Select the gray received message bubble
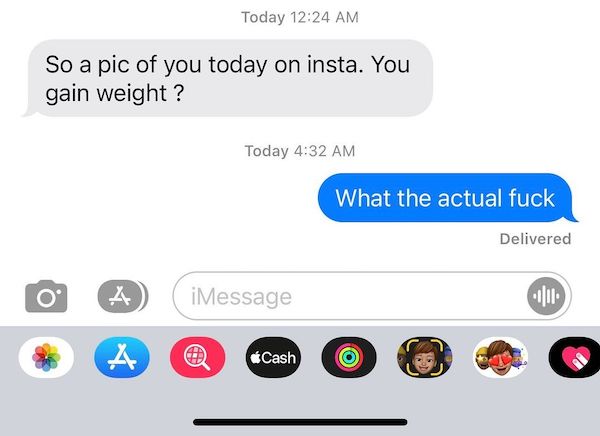 tap(228, 78)
